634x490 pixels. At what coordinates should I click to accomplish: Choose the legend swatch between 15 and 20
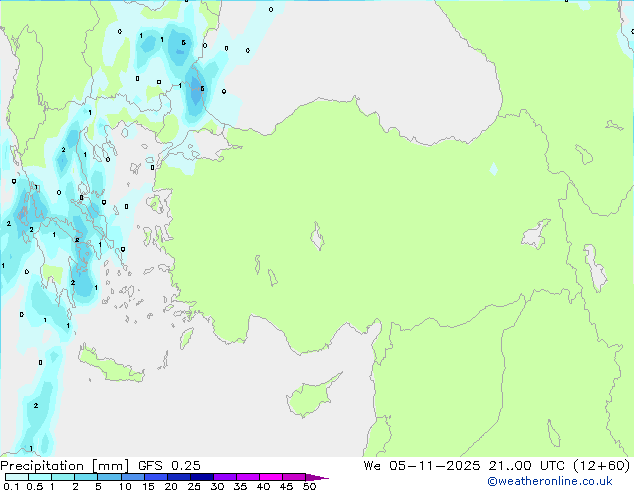pyautogui.click(x=155, y=477)
